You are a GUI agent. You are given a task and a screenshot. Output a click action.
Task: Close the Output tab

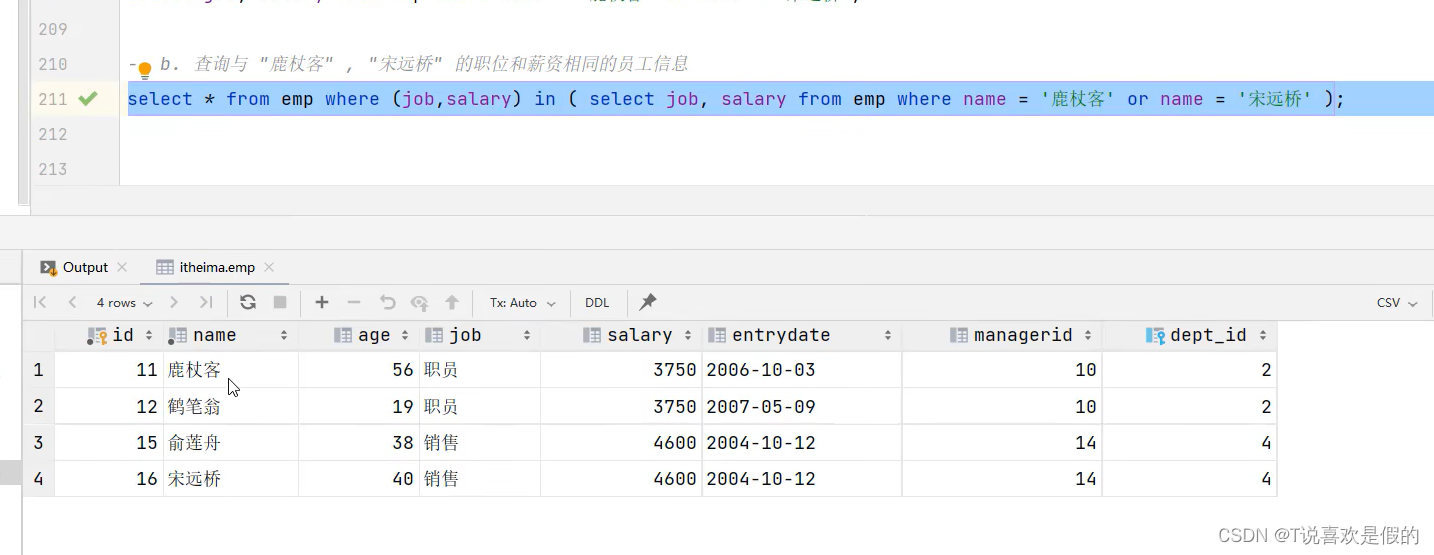pos(122,268)
